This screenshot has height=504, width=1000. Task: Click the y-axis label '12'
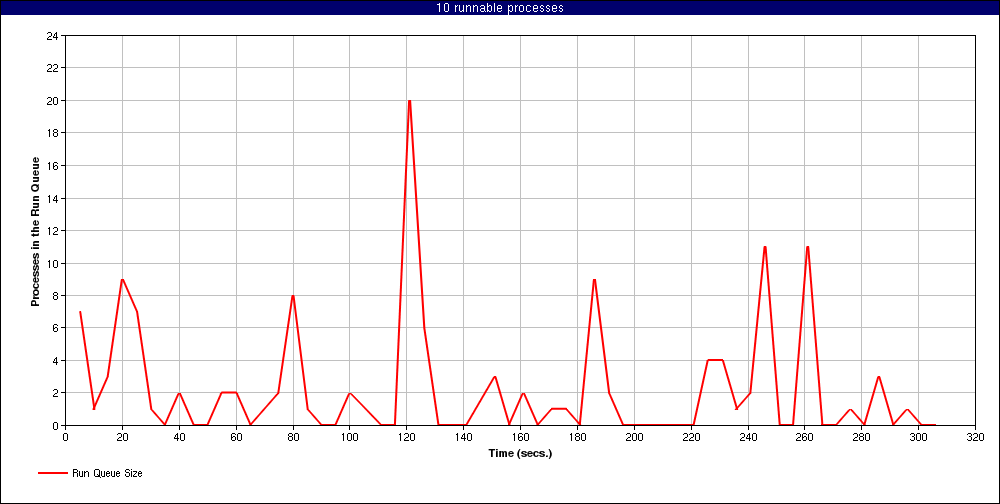(x=53, y=231)
